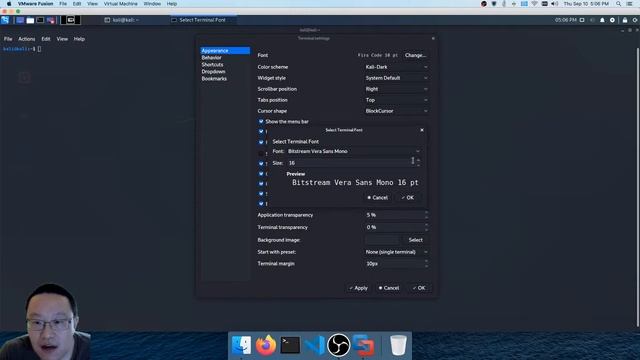Screen dimensions: 640x360
Task: Click the volume icon in the macOS menu bar
Action: tap(554, 4)
